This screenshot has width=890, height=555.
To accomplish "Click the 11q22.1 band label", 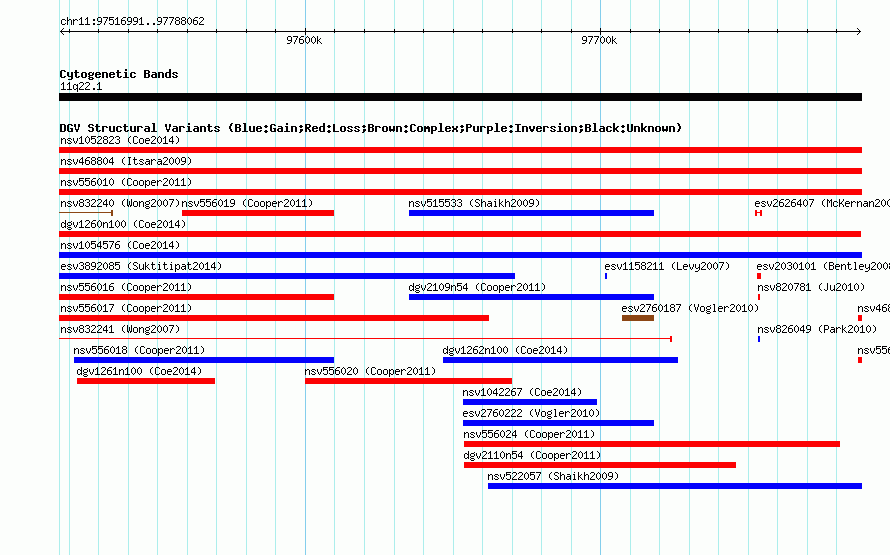I will [81, 86].
